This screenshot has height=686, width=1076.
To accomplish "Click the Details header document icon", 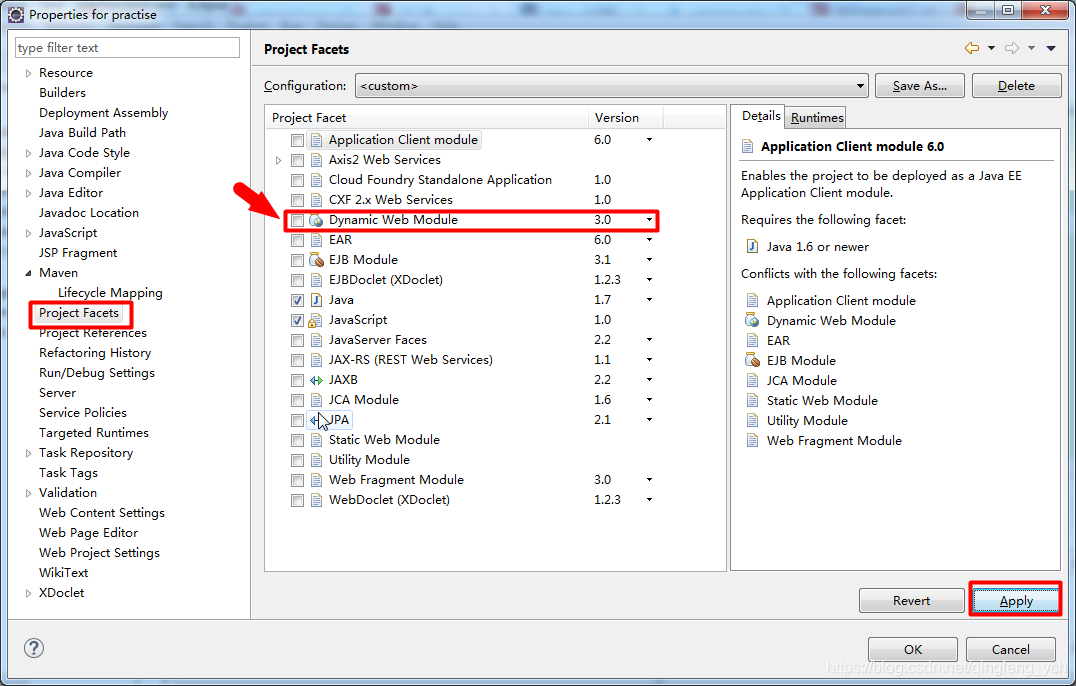I will (748, 146).
